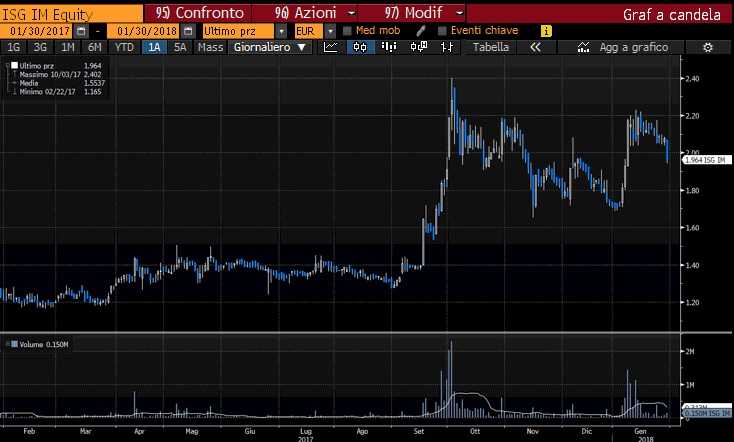Expand the 96) Azioni dropdown arrow

(x=352, y=13)
